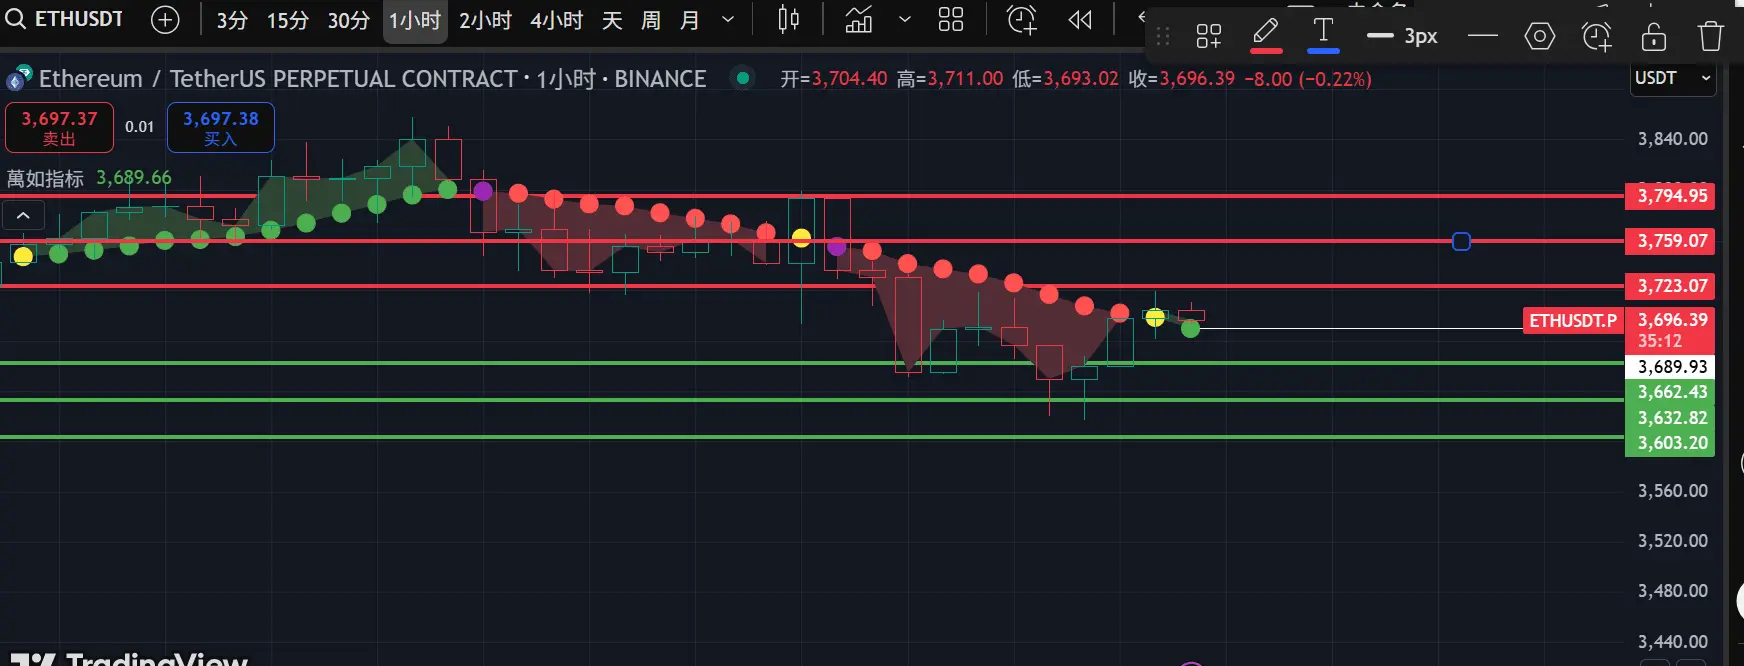Click the add symbol plus icon

[x=165, y=19]
